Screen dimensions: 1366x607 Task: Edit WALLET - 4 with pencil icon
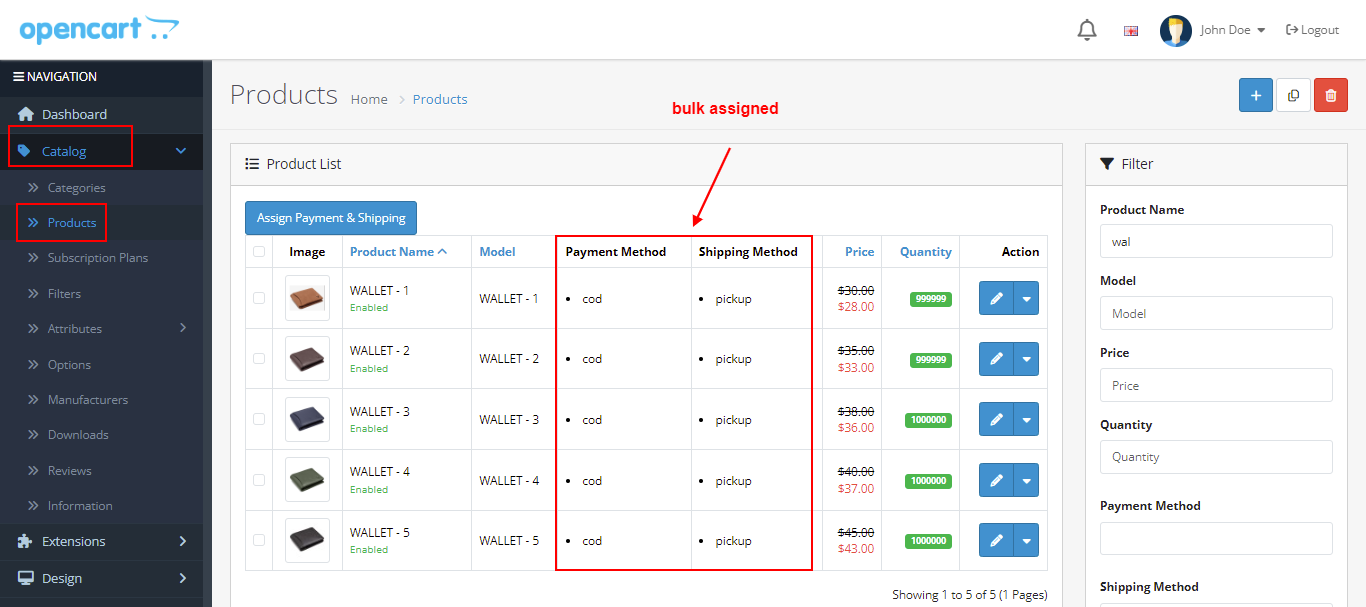pos(996,480)
